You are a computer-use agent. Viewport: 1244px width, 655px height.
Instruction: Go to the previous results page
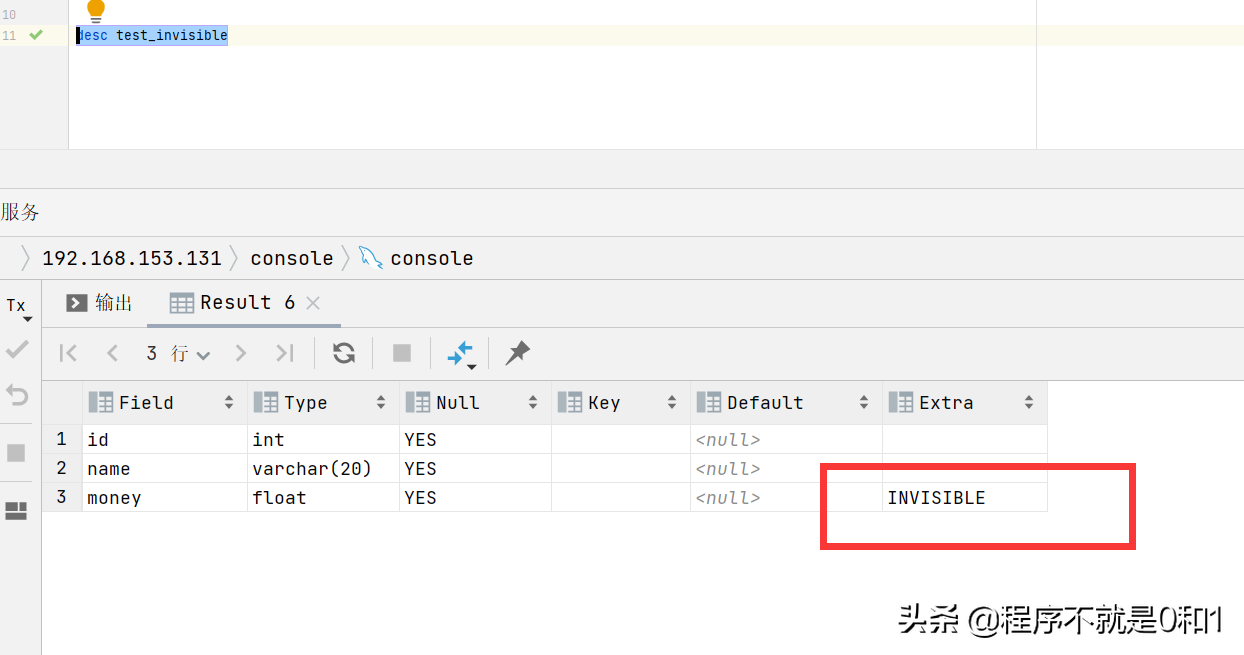click(112, 353)
